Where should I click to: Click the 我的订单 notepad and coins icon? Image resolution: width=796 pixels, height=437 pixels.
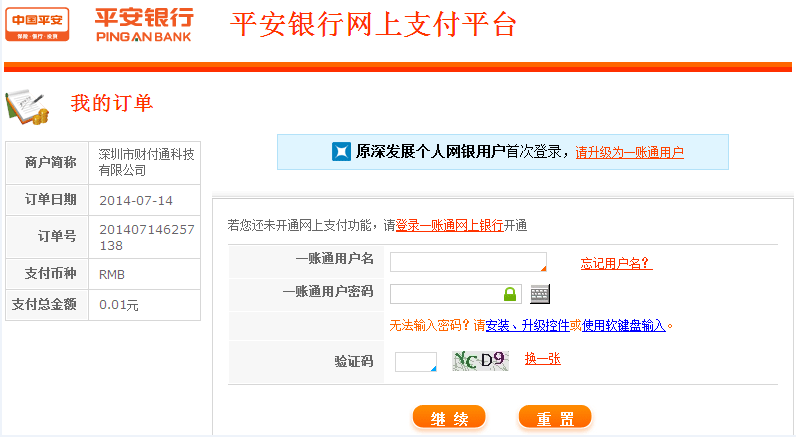coord(27,107)
